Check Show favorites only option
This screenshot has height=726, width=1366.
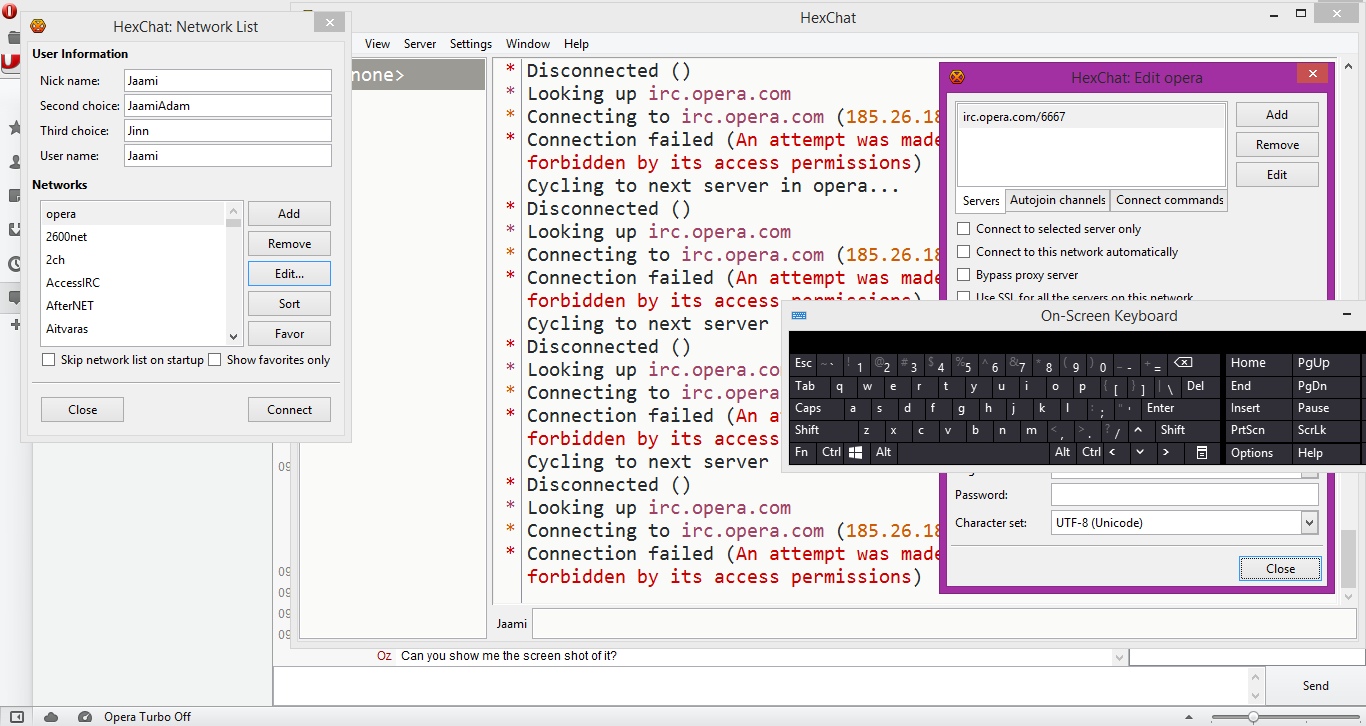click(214, 359)
